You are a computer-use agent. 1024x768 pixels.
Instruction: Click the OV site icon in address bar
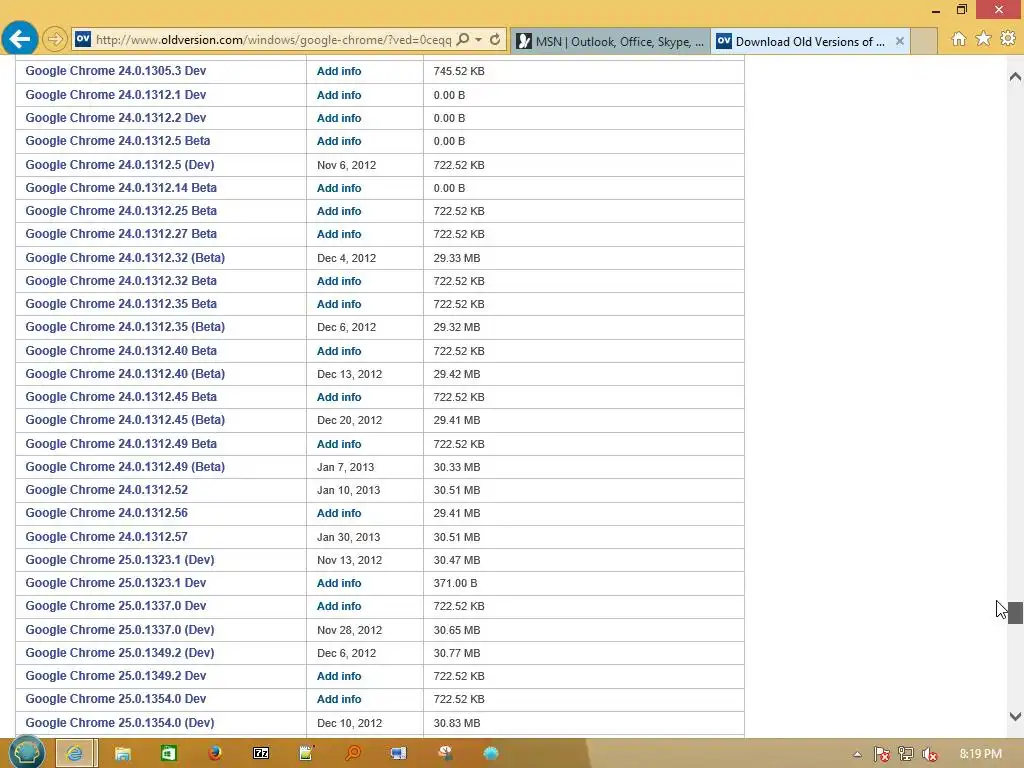(x=83, y=39)
